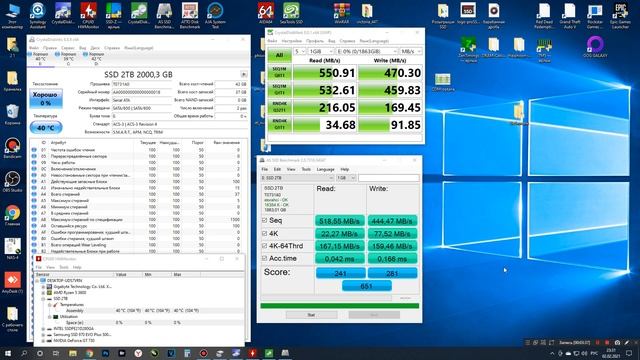This screenshot has width=640, height=360.
Task: Open AS SSD 1 GB size dropdown
Action: click(346, 178)
